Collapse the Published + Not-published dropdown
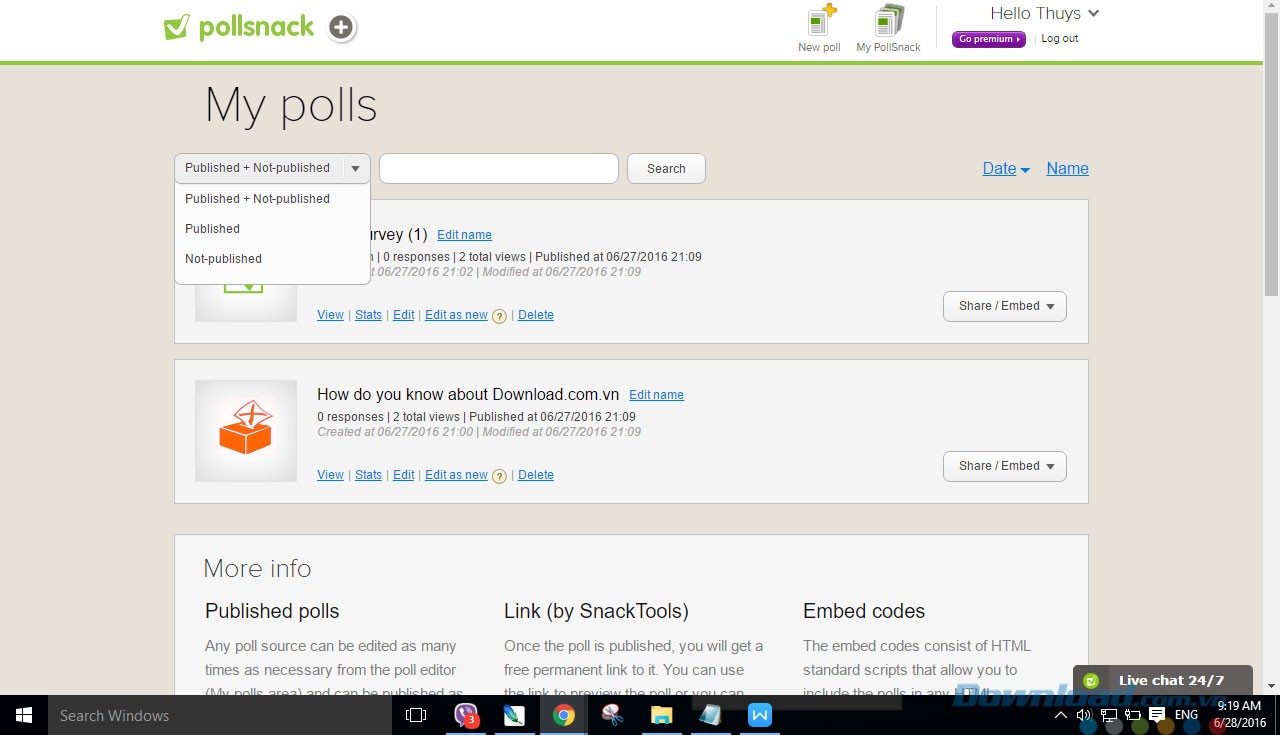1280x735 pixels. coord(355,169)
